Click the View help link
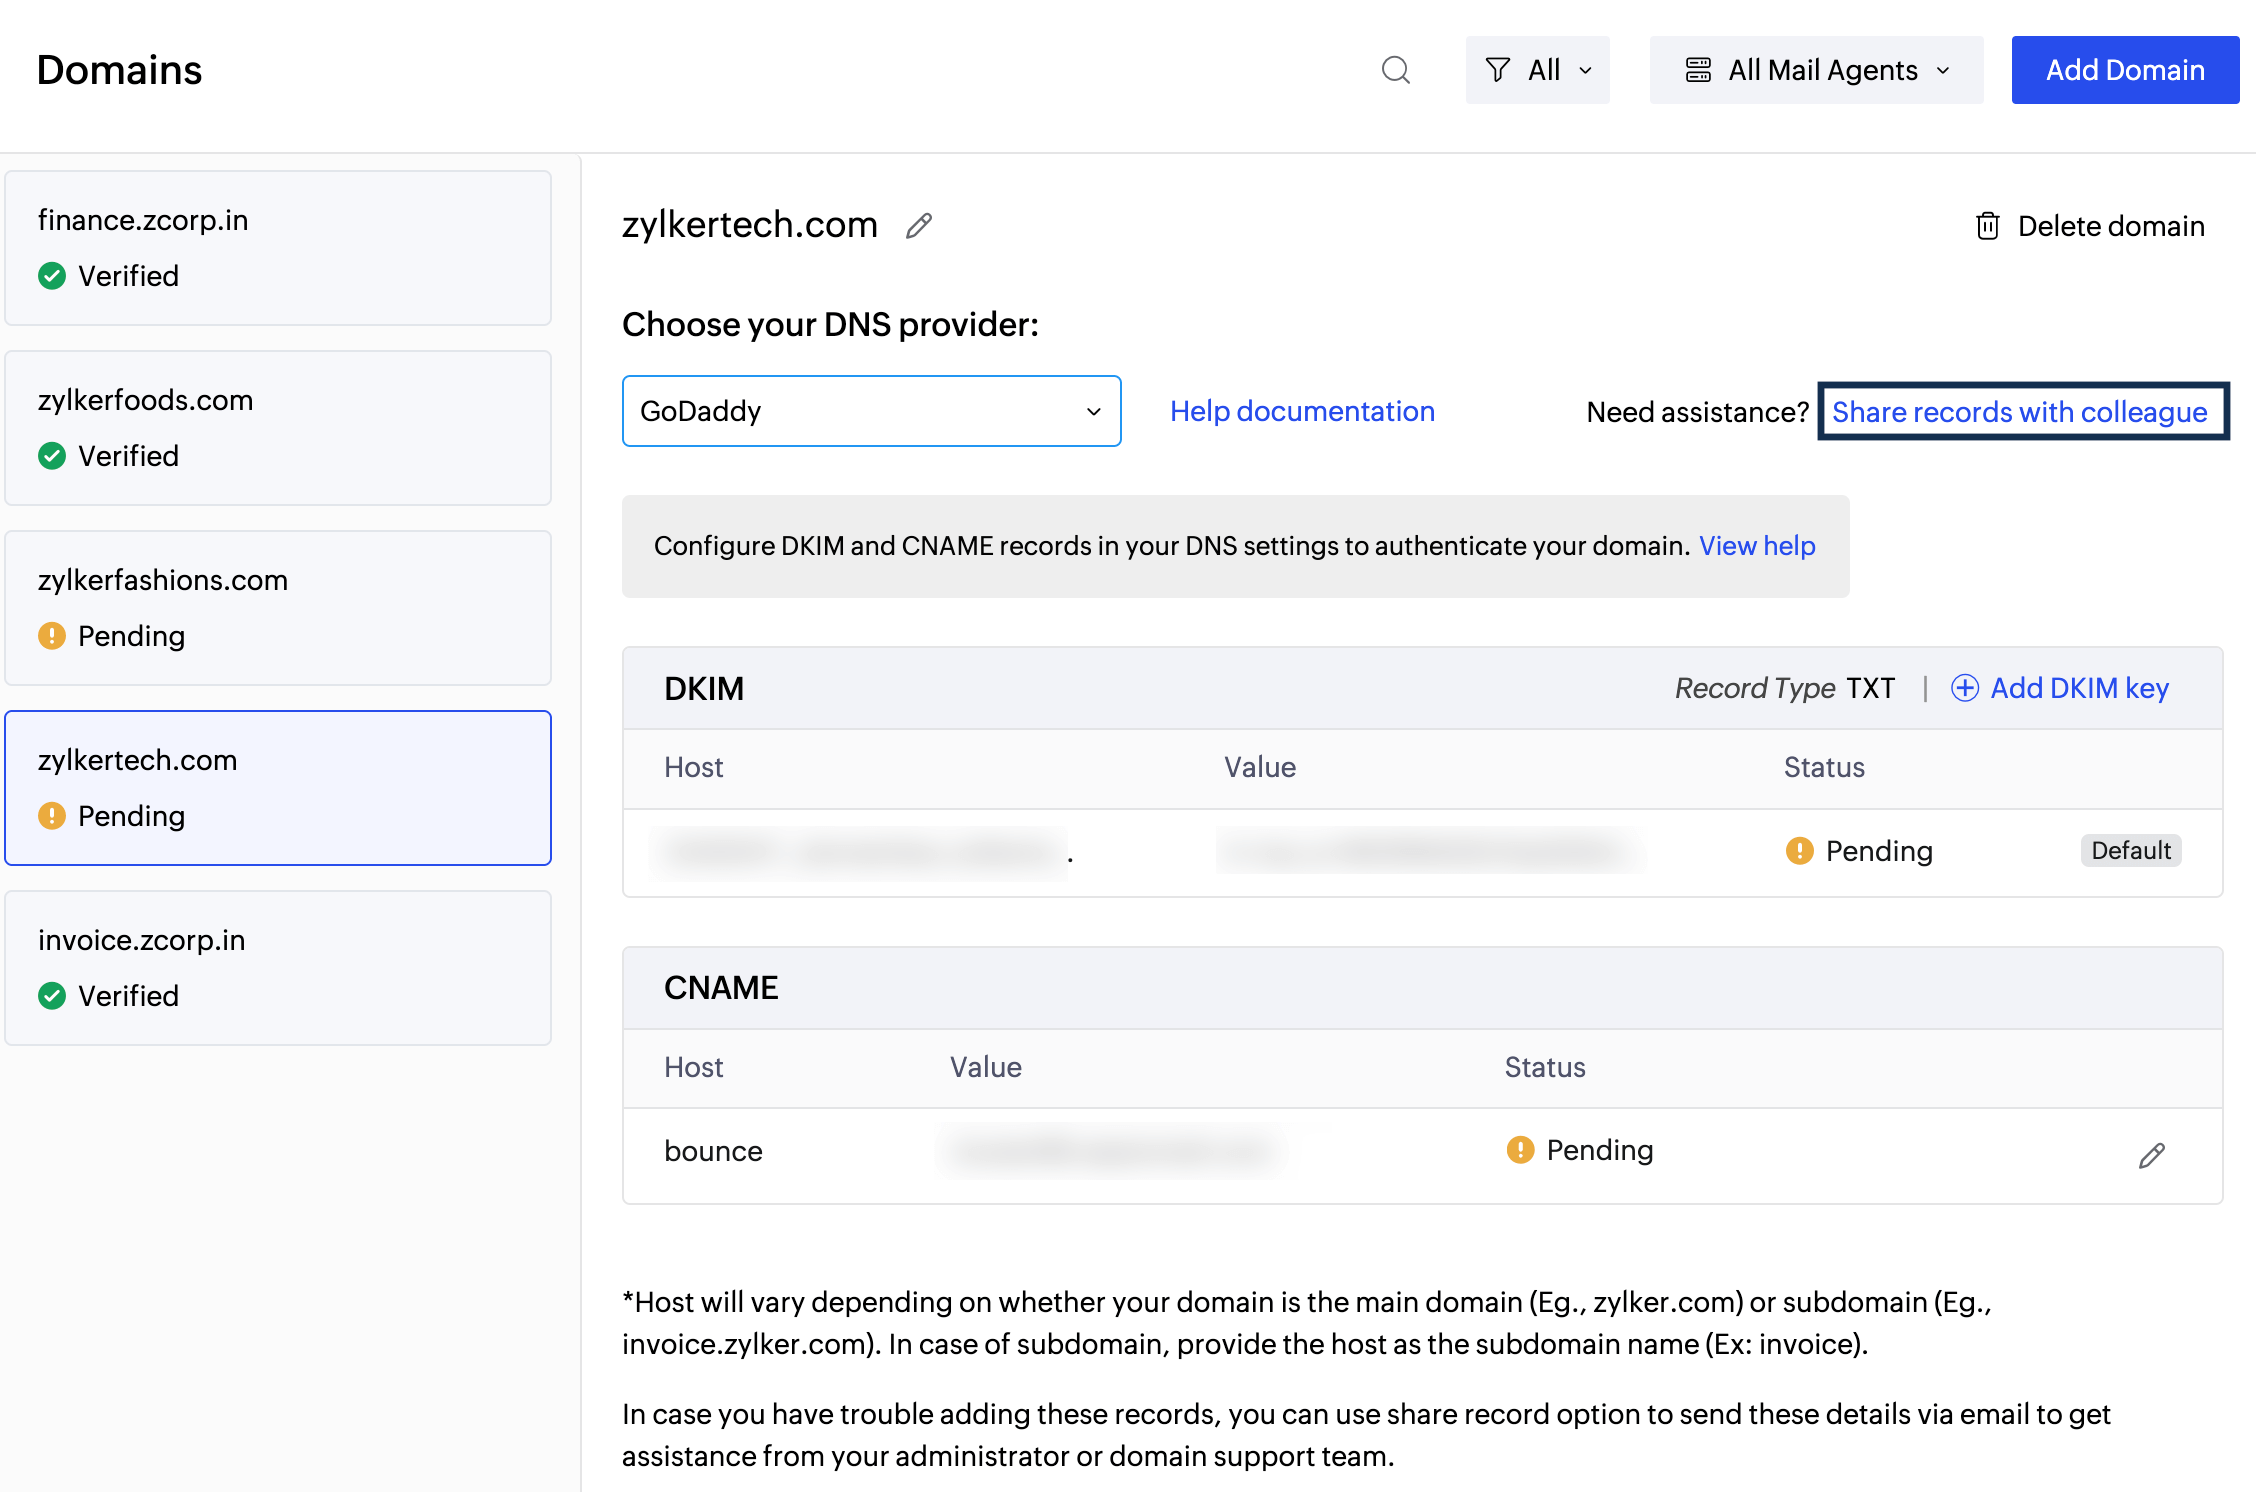Screen dimensions: 2256x1492 (1756, 546)
